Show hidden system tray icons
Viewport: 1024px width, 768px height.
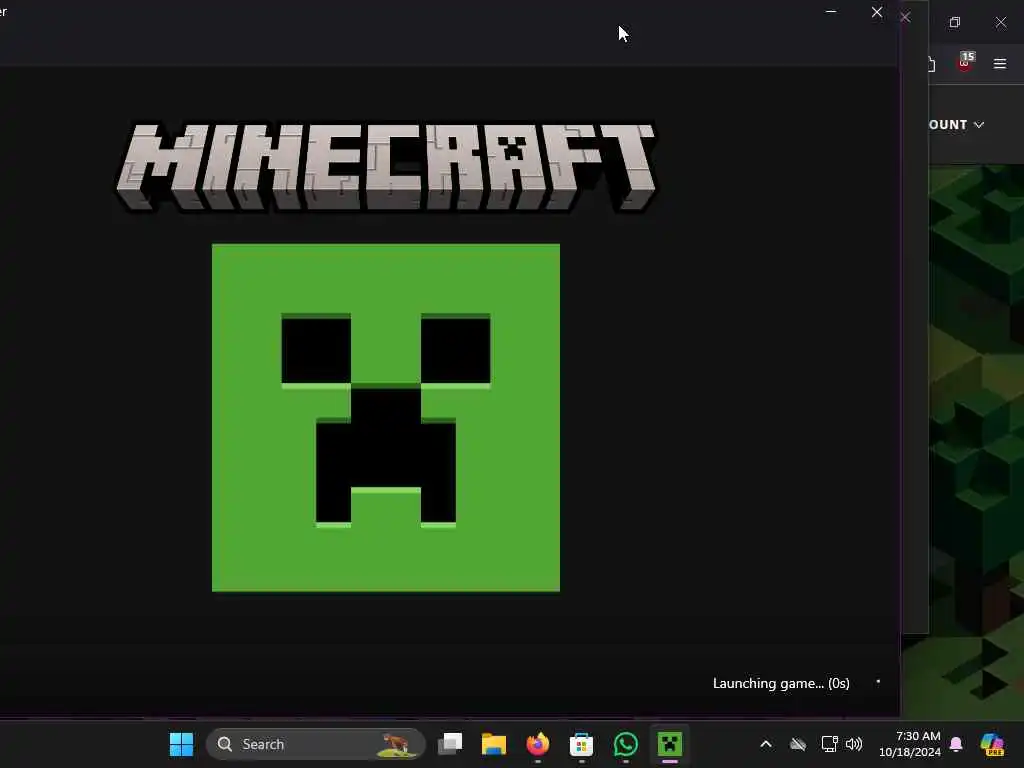[766, 744]
